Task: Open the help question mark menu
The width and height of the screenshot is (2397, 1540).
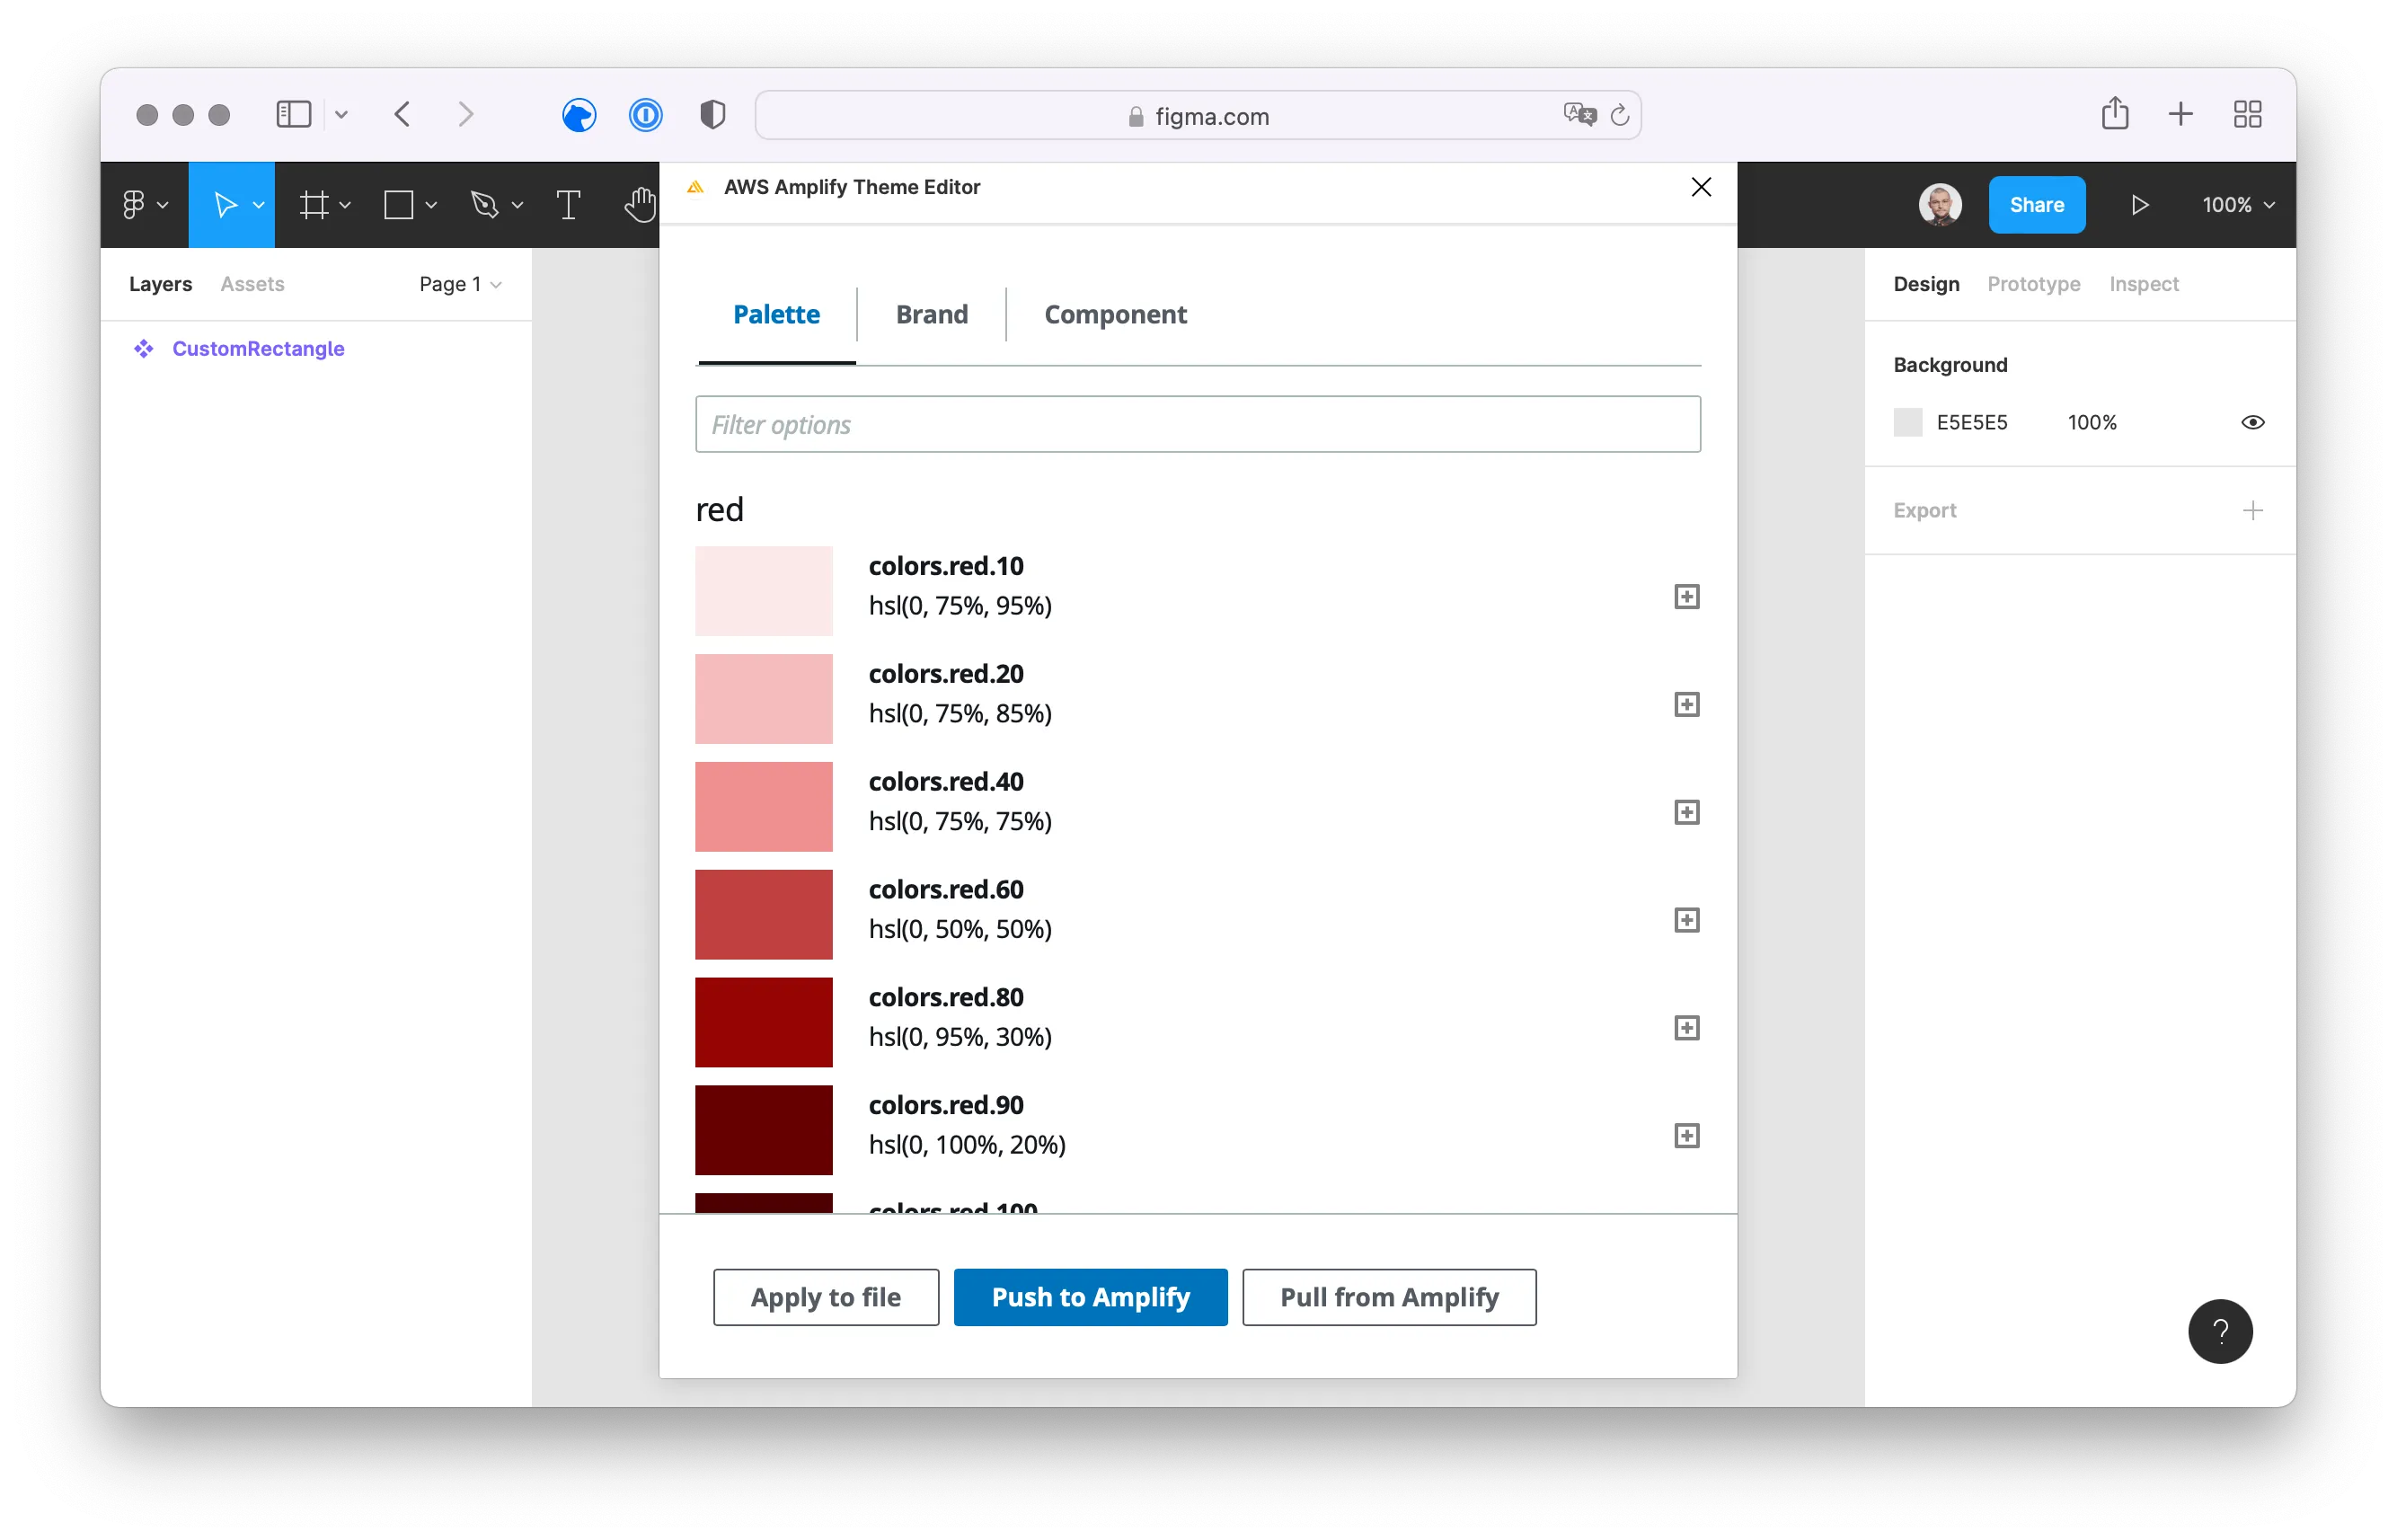Action: click(x=2219, y=1331)
